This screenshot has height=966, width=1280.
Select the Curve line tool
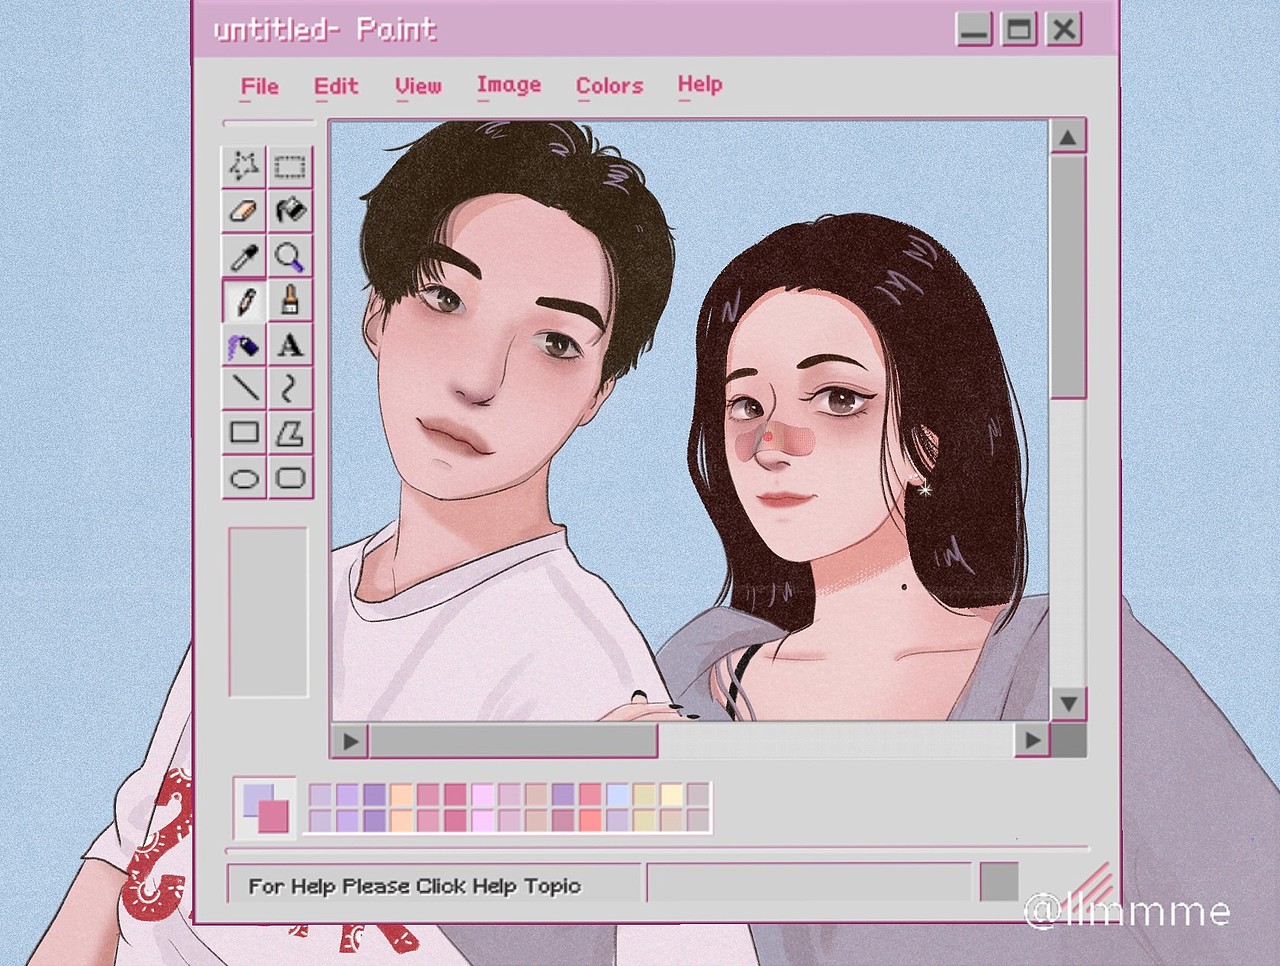click(x=290, y=388)
